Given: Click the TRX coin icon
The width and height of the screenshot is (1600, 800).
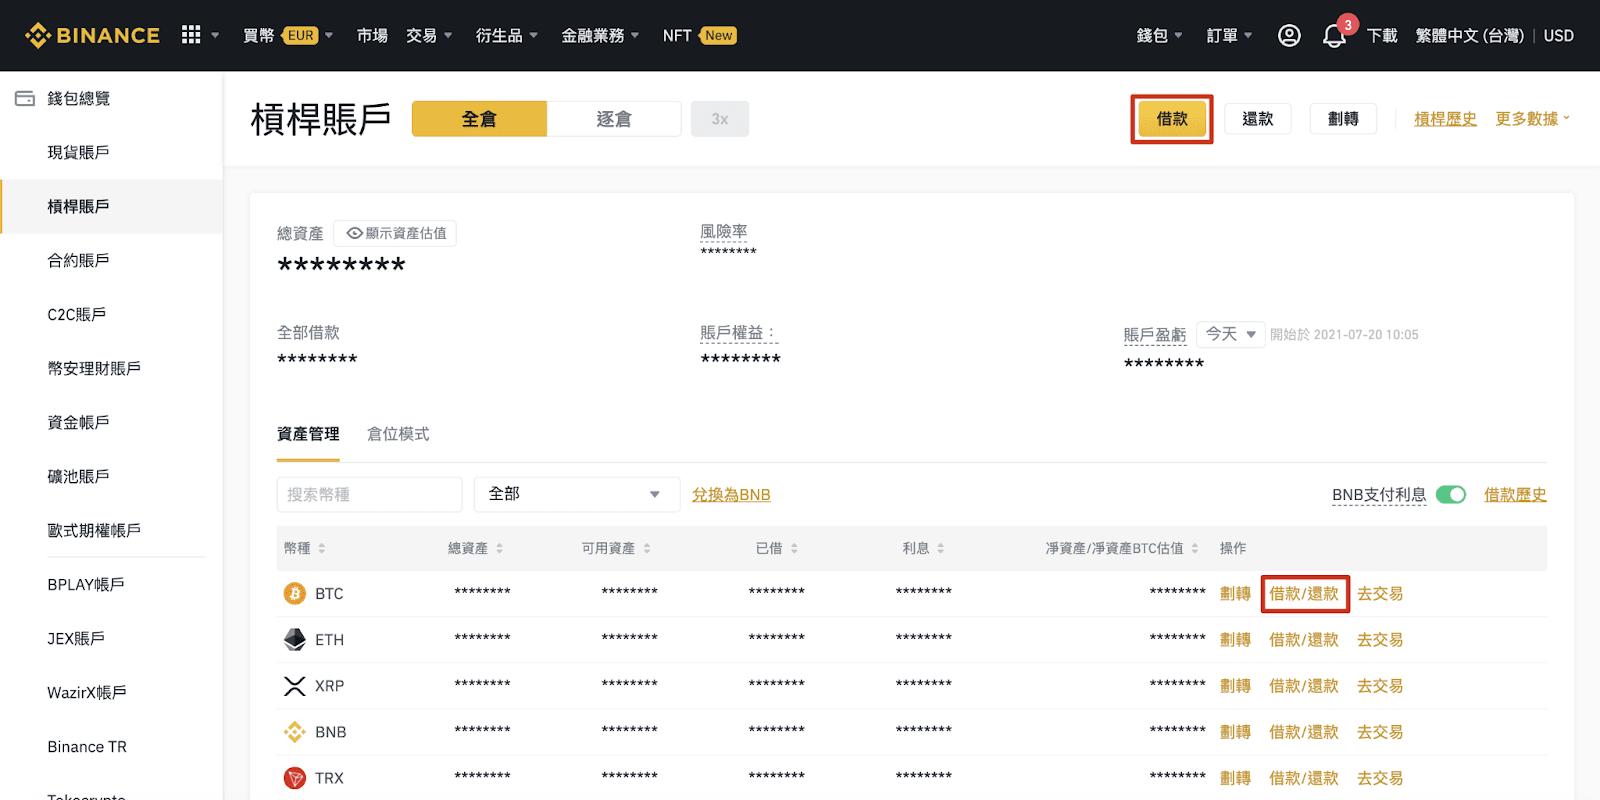Looking at the screenshot, I should coord(295,778).
